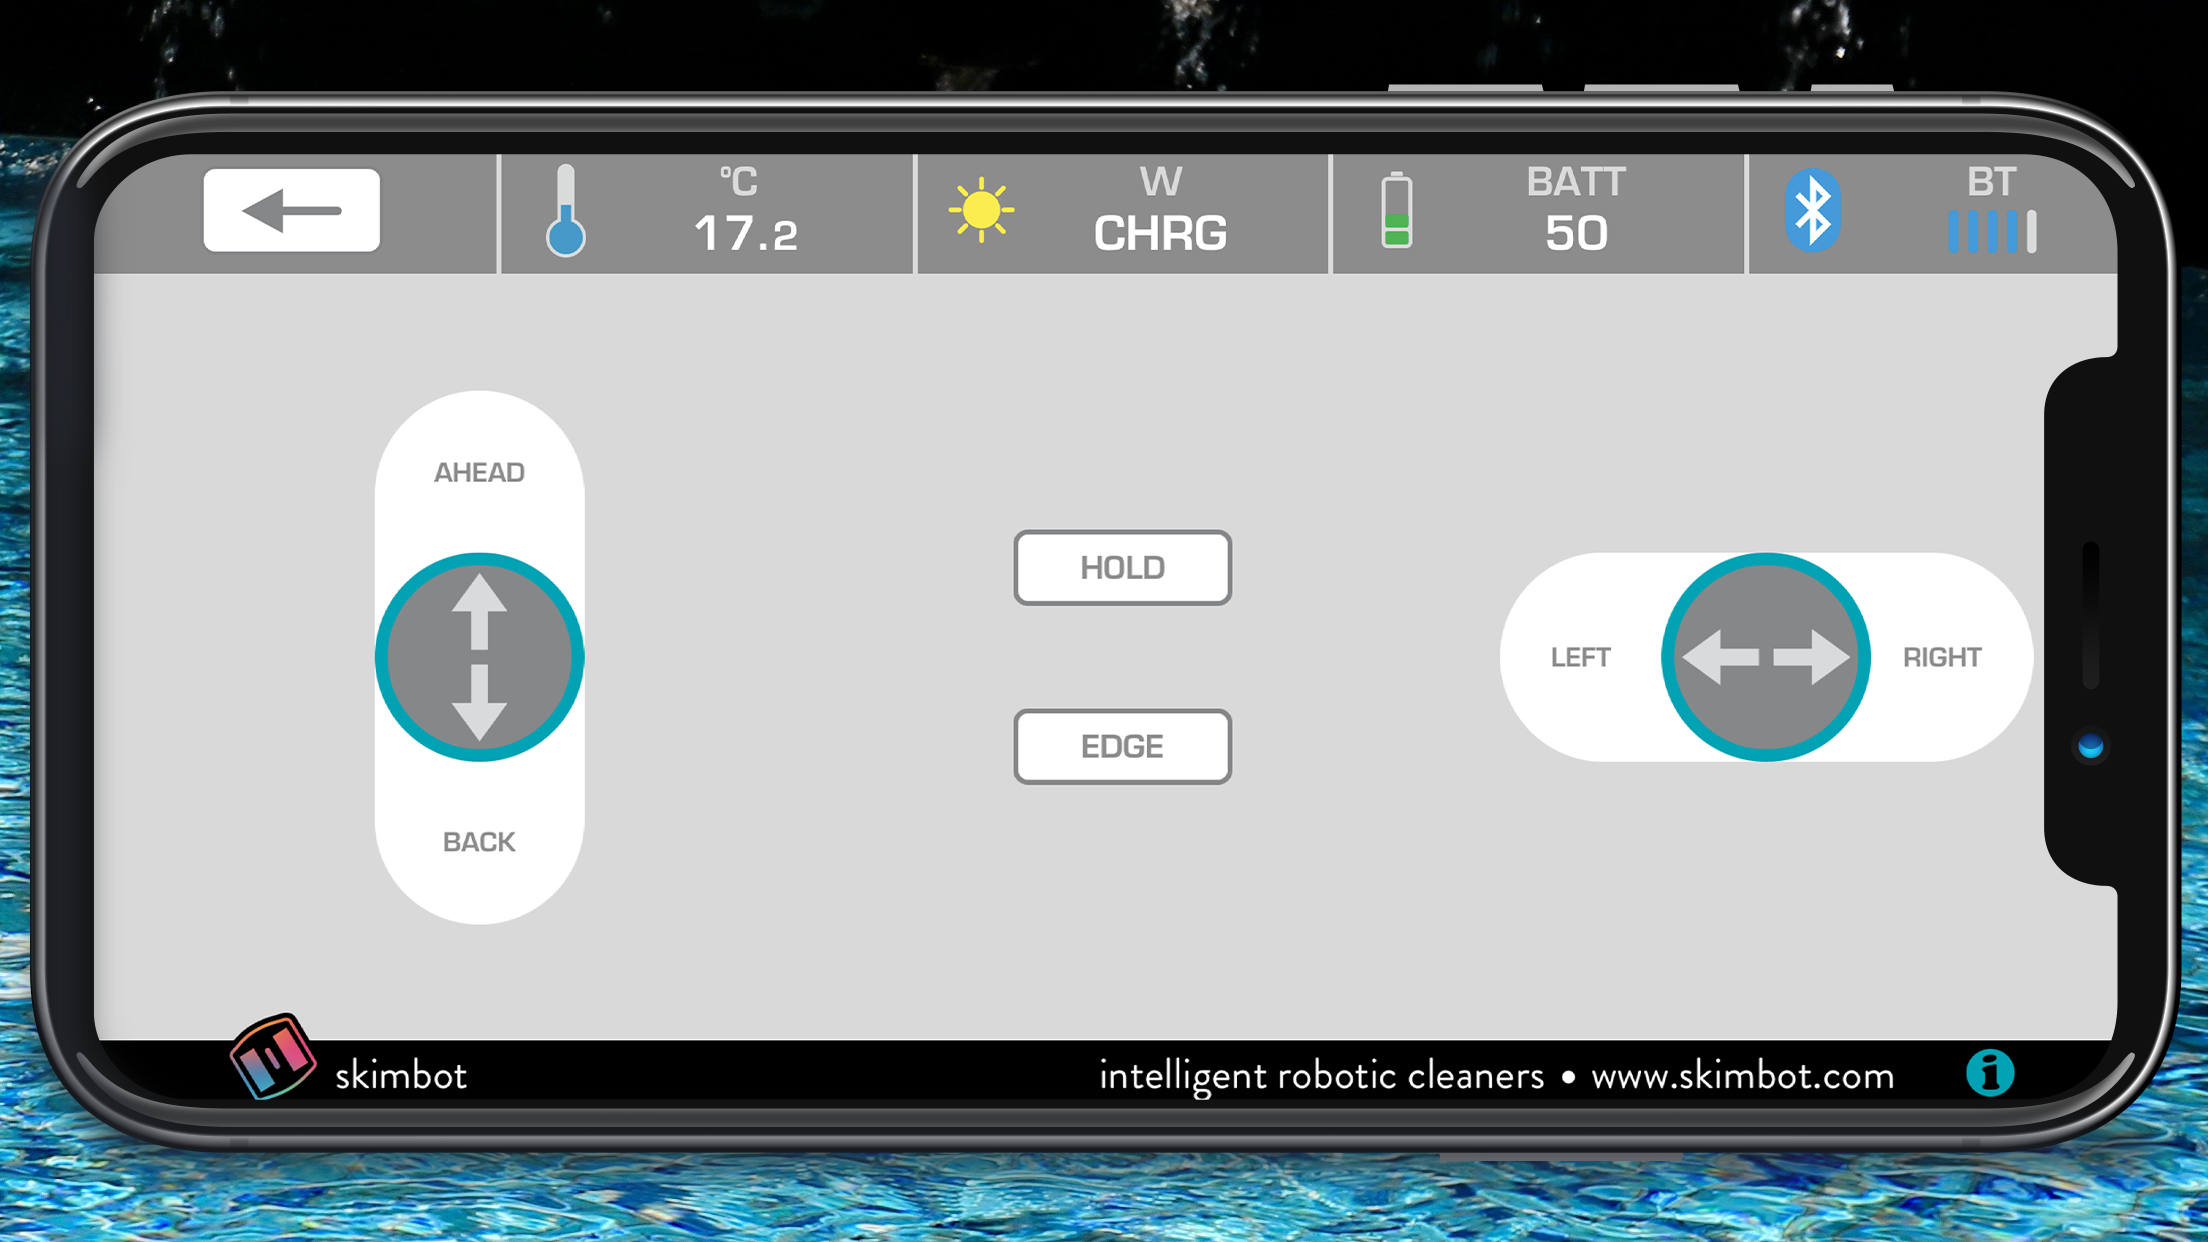Tap the thermometer temperature icon
This screenshot has height=1242, width=2208.
click(x=565, y=211)
